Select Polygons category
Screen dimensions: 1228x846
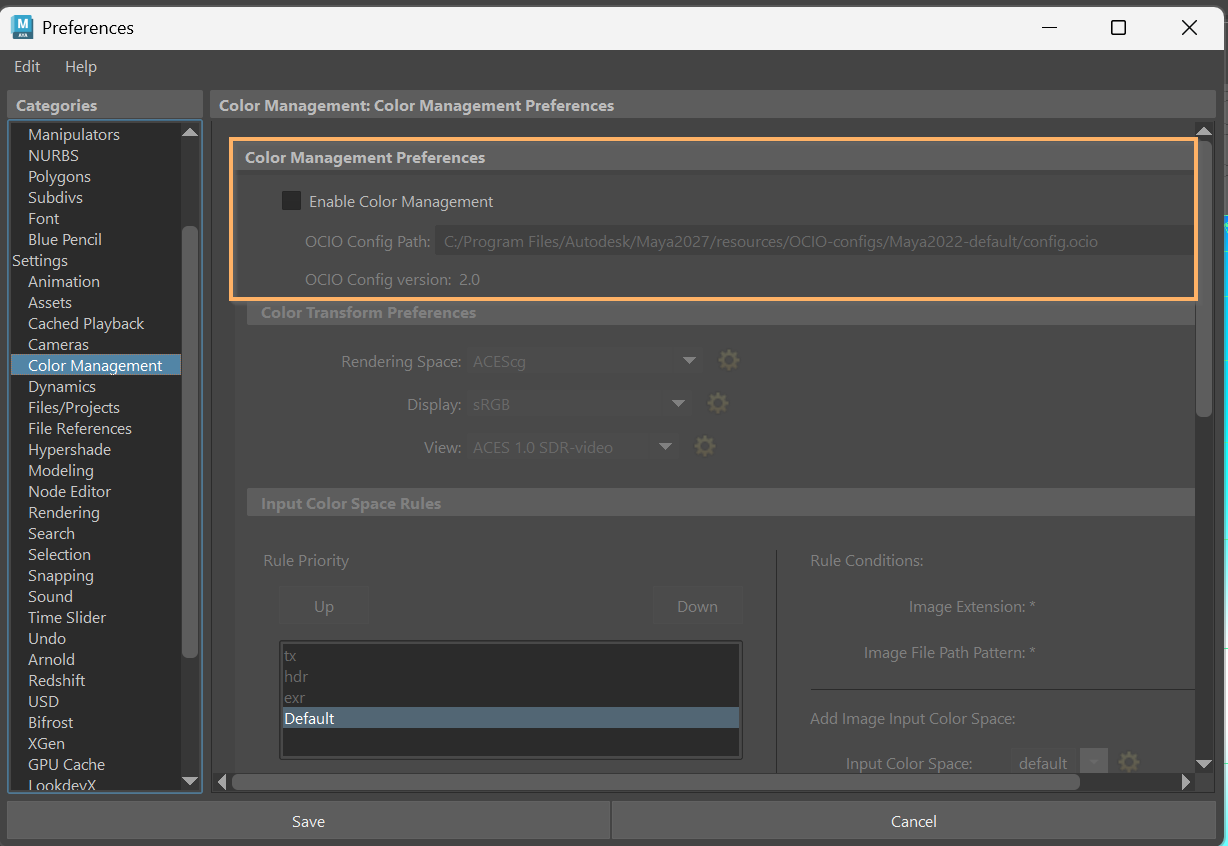(59, 176)
